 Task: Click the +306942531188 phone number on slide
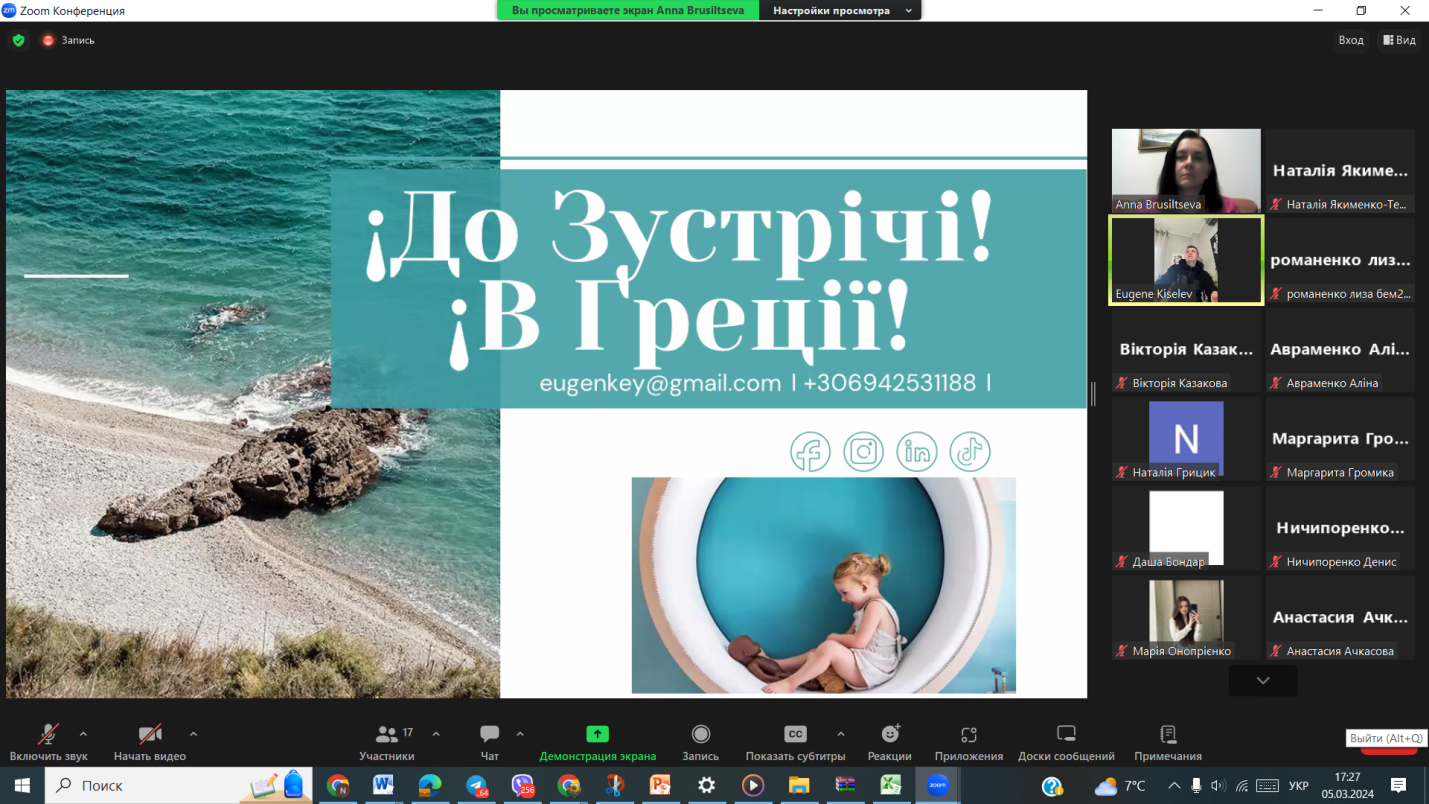[x=889, y=383]
